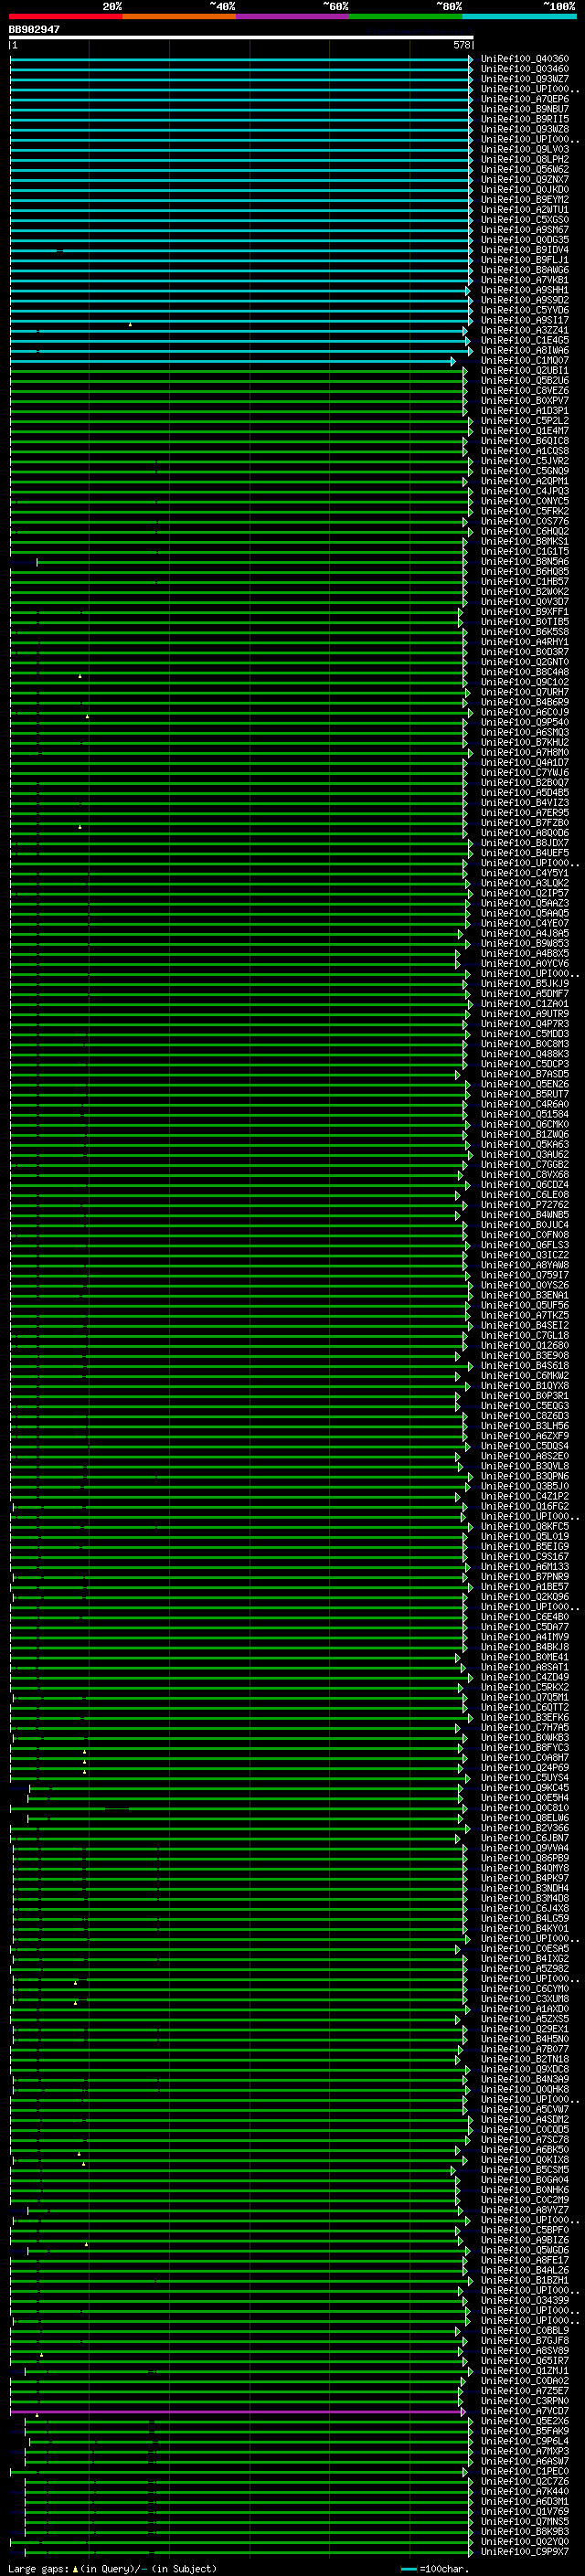
Task: Select hit label UniRef100_B3ENA1
Action: [x=525, y=1296]
